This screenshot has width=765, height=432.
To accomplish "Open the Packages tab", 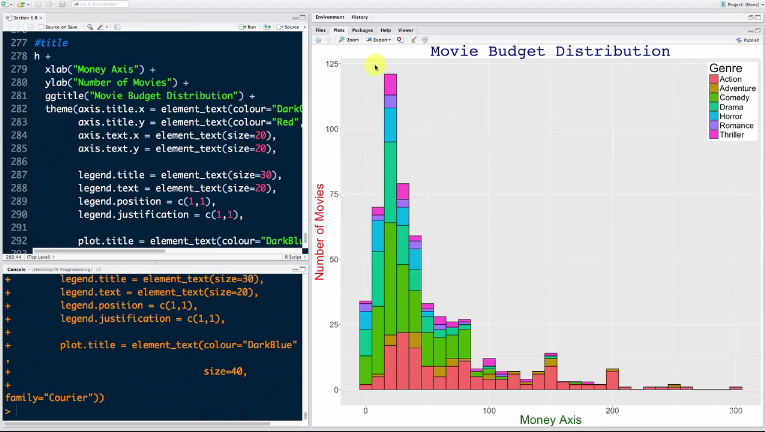I will (x=362, y=30).
